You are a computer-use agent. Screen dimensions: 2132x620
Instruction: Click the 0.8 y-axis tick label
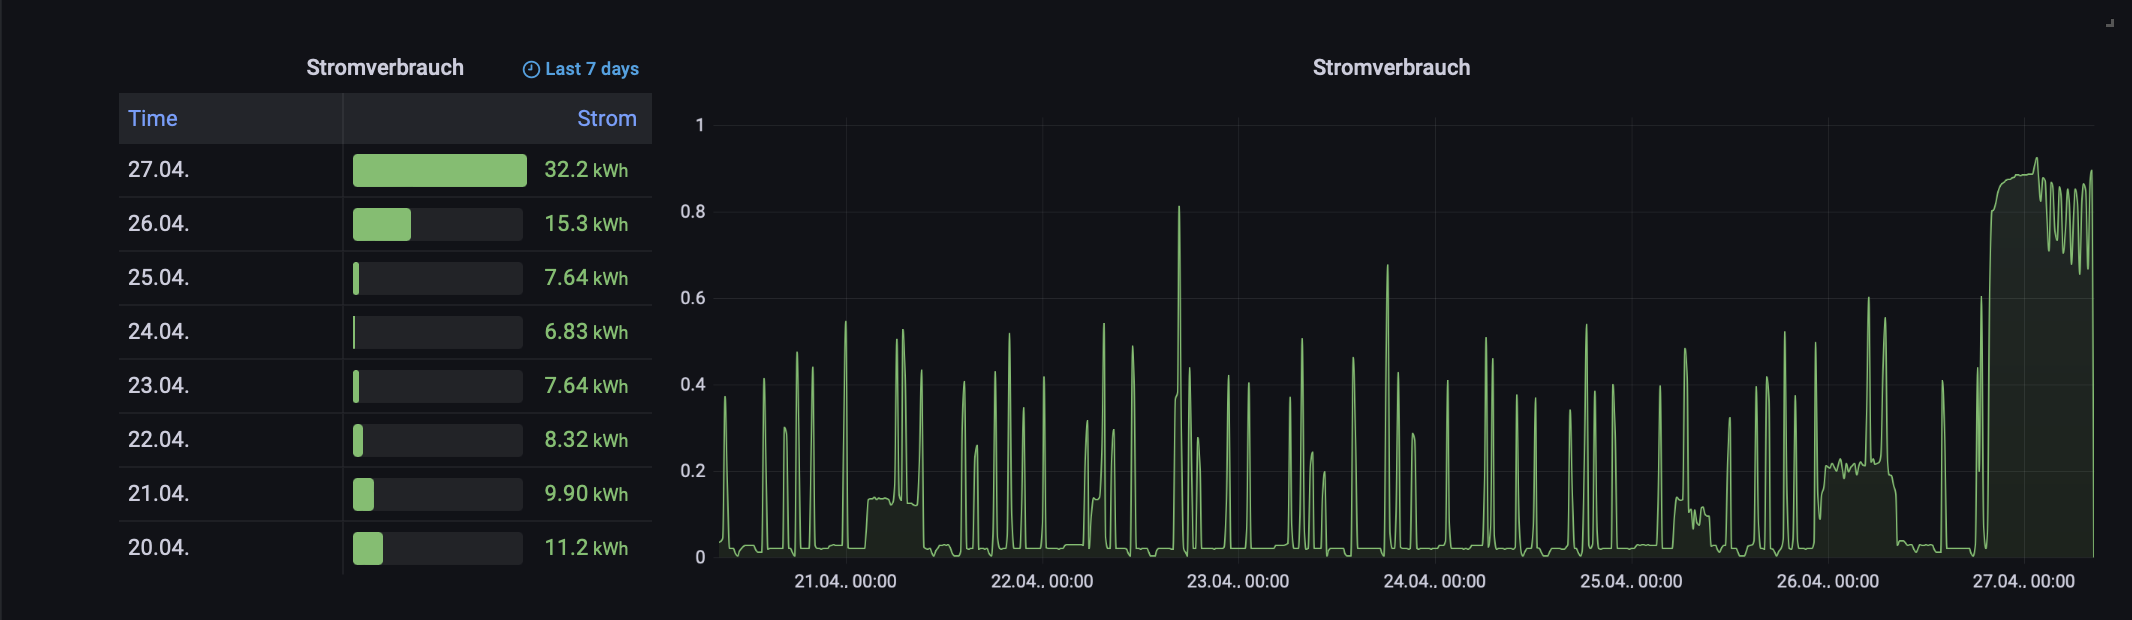pyautogui.click(x=692, y=212)
